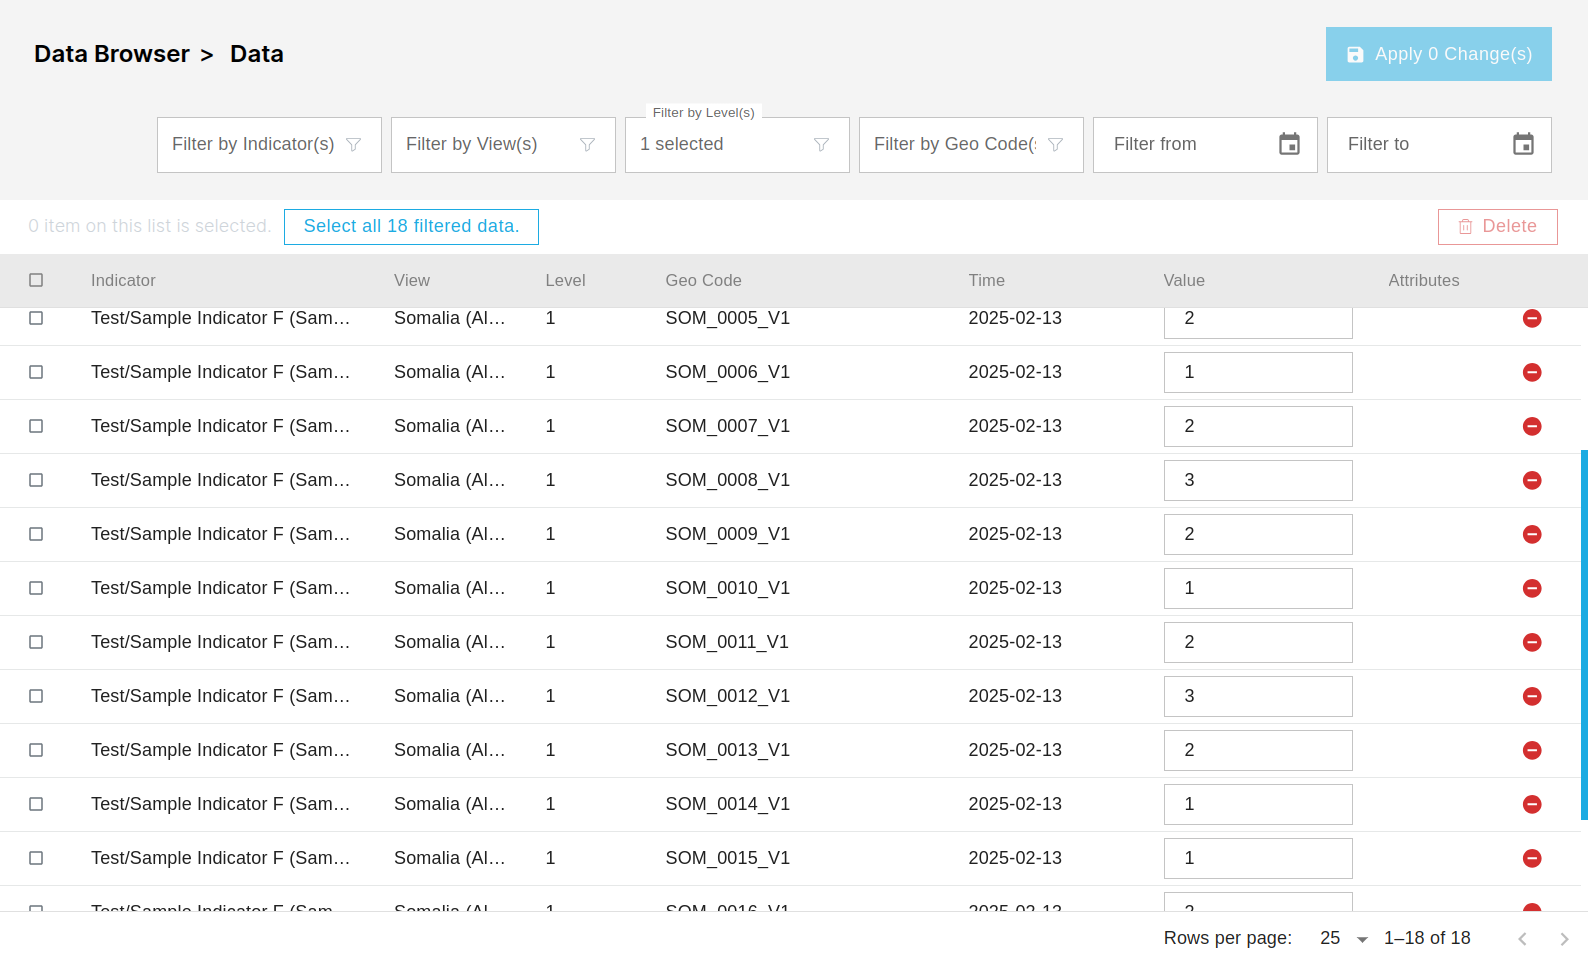1588x965 pixels.
Task: Sort by Geo Code column header
Action: (x=703, y=281)
